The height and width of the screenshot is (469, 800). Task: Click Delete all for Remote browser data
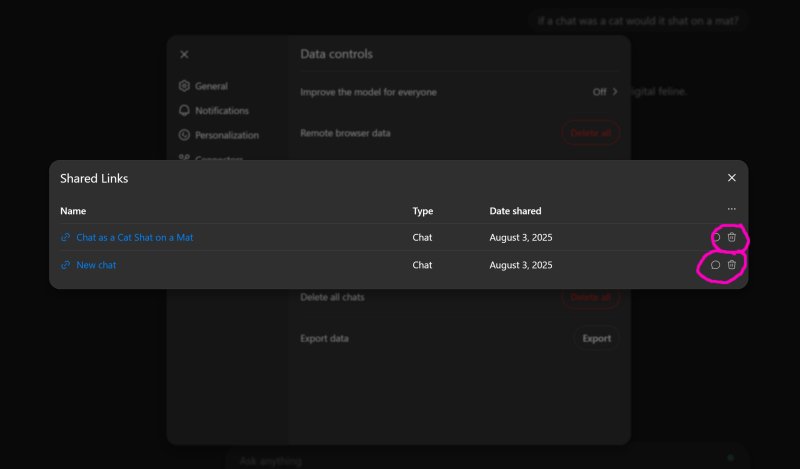click(590, 132)
